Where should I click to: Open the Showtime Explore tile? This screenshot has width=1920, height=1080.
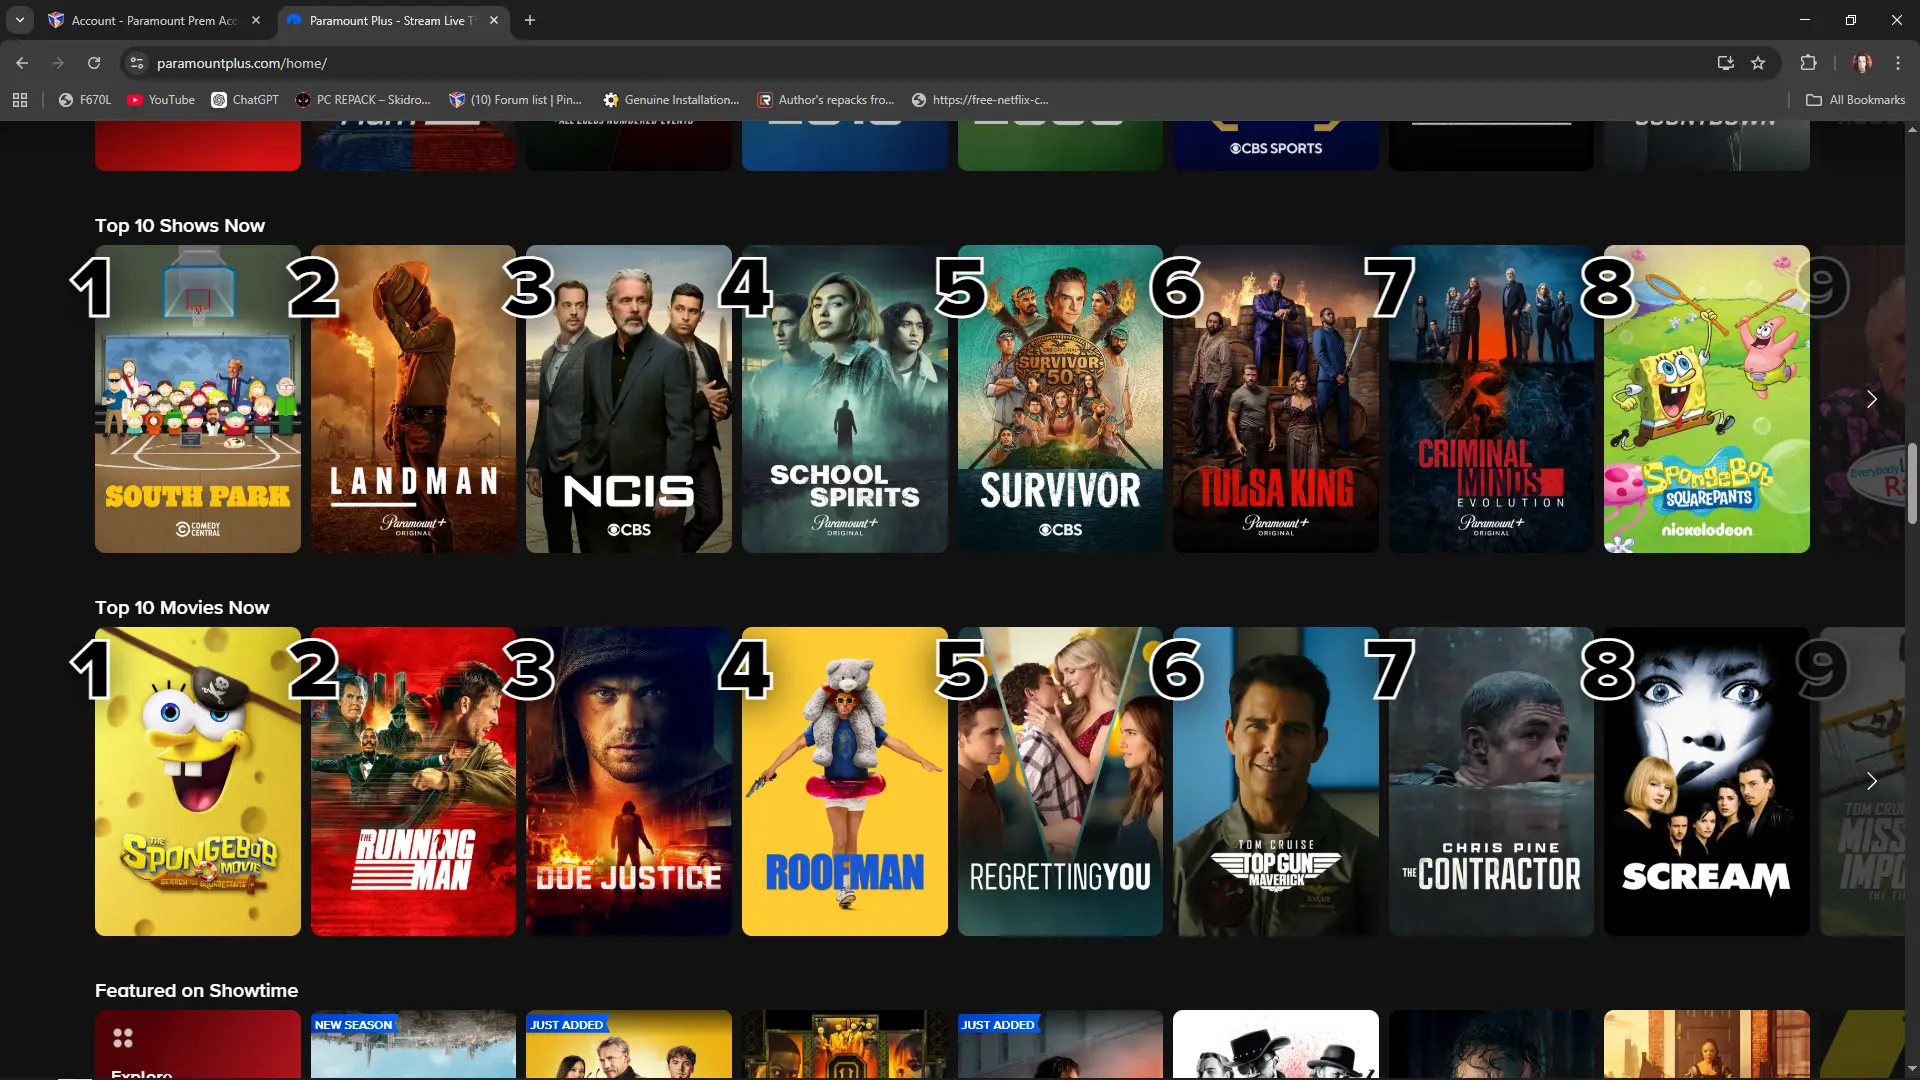(x=198, y=1044)
